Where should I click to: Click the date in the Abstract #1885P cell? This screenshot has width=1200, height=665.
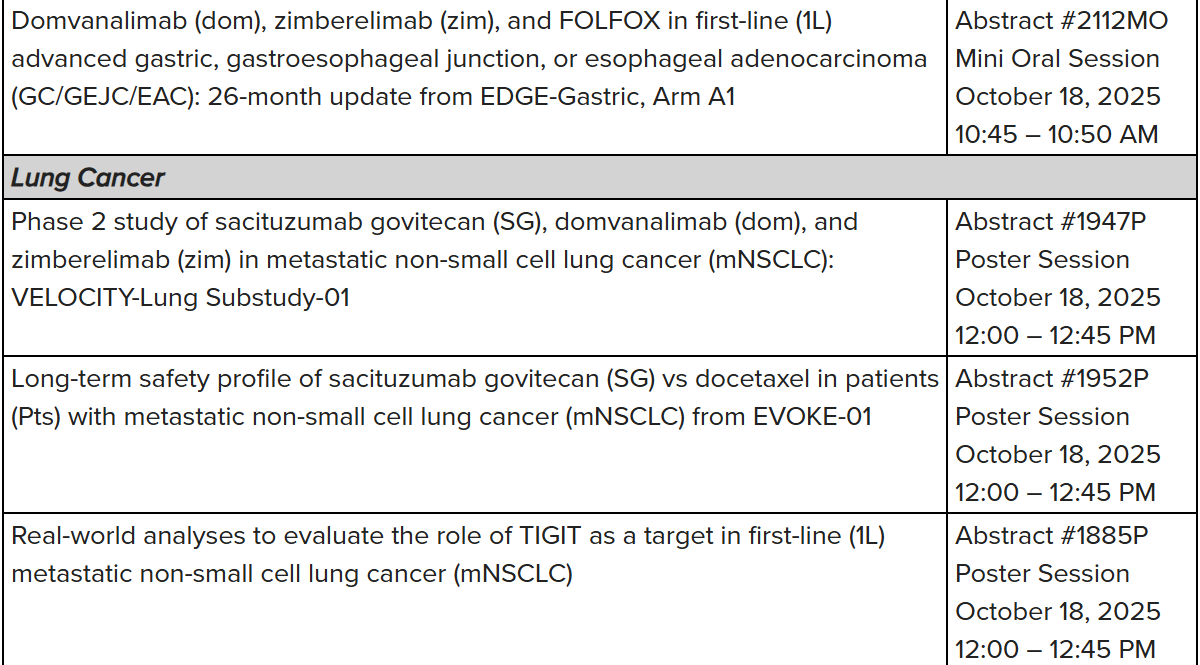pos(1058,611)
